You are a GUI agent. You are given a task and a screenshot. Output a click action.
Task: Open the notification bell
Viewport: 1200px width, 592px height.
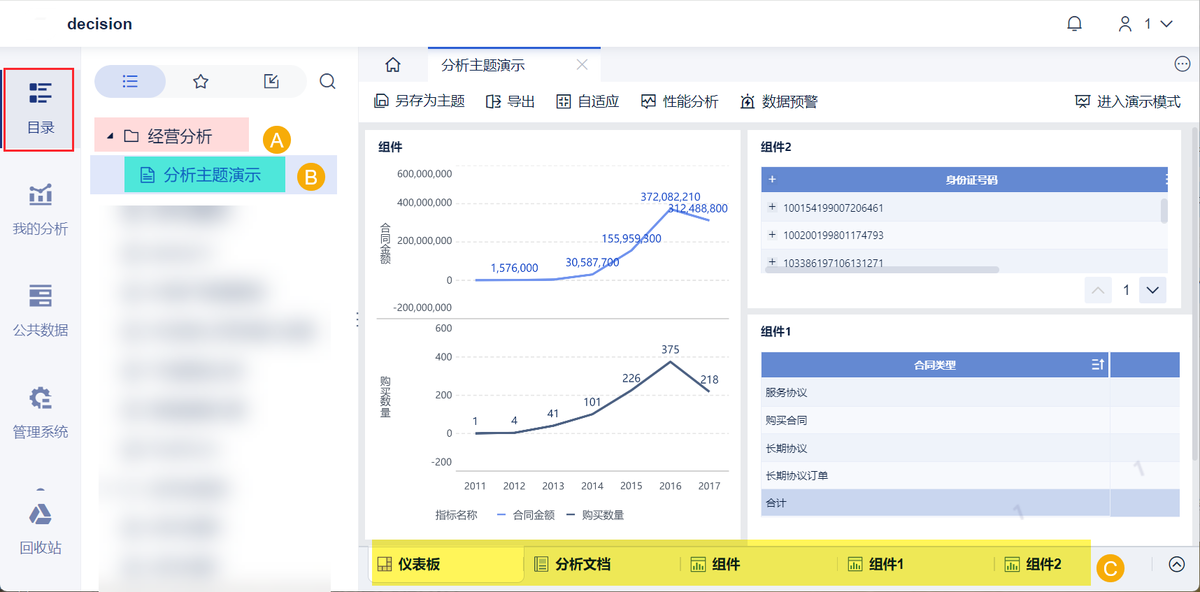coord(1075,23)
